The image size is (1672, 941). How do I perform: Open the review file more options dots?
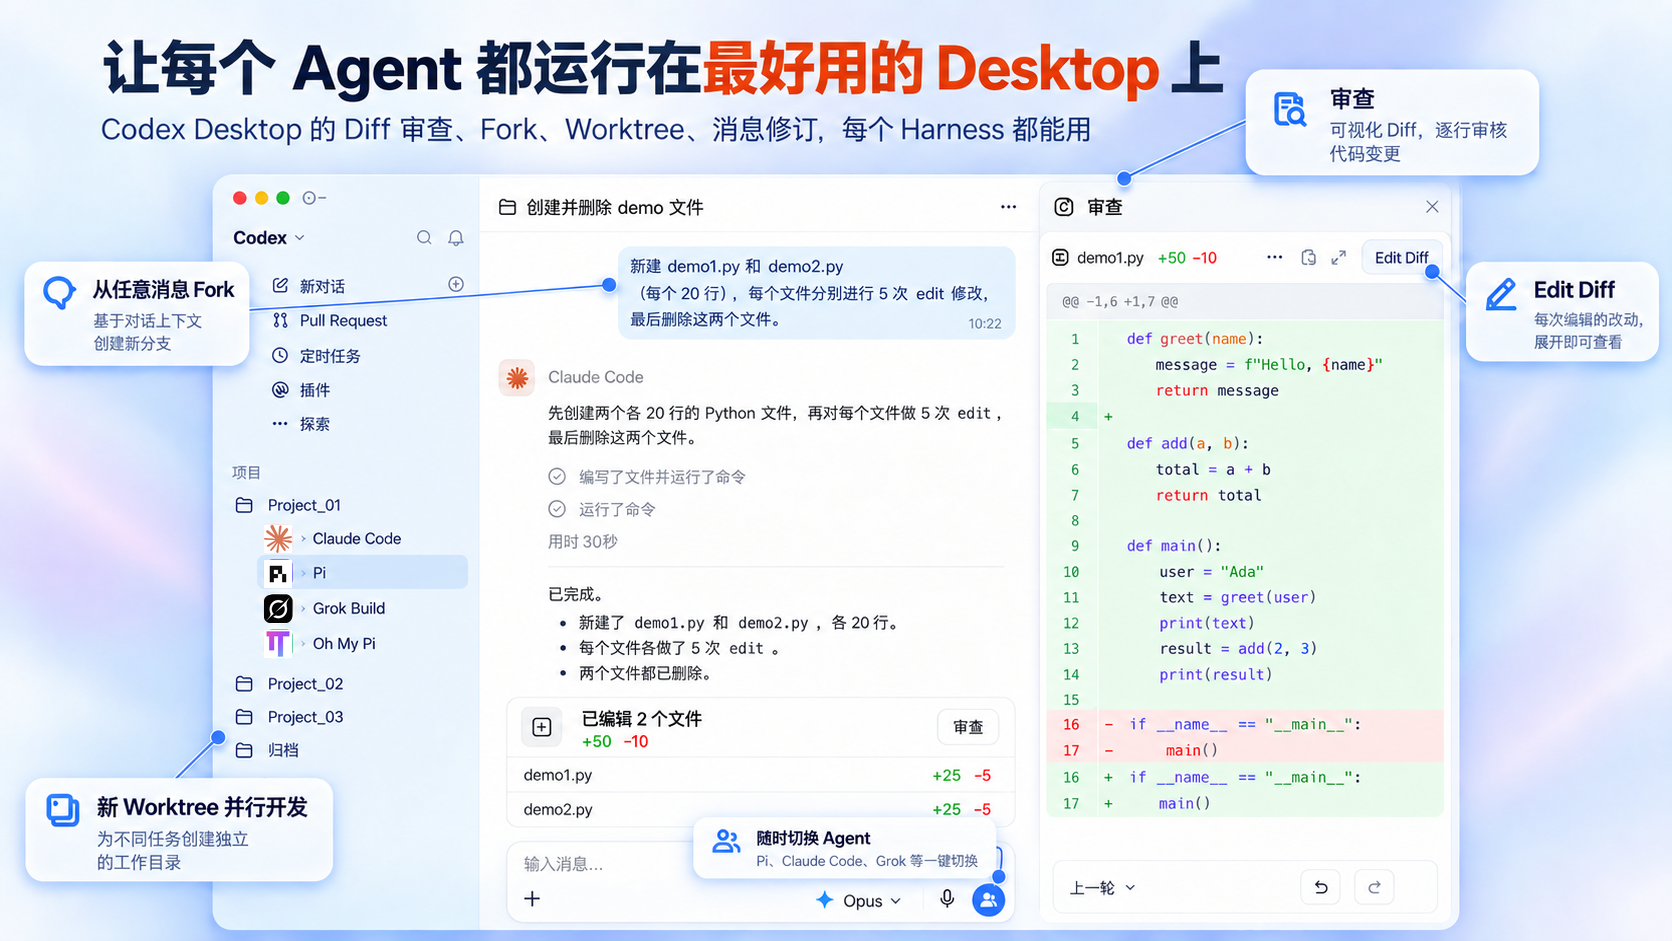(x=1274, y=257)
